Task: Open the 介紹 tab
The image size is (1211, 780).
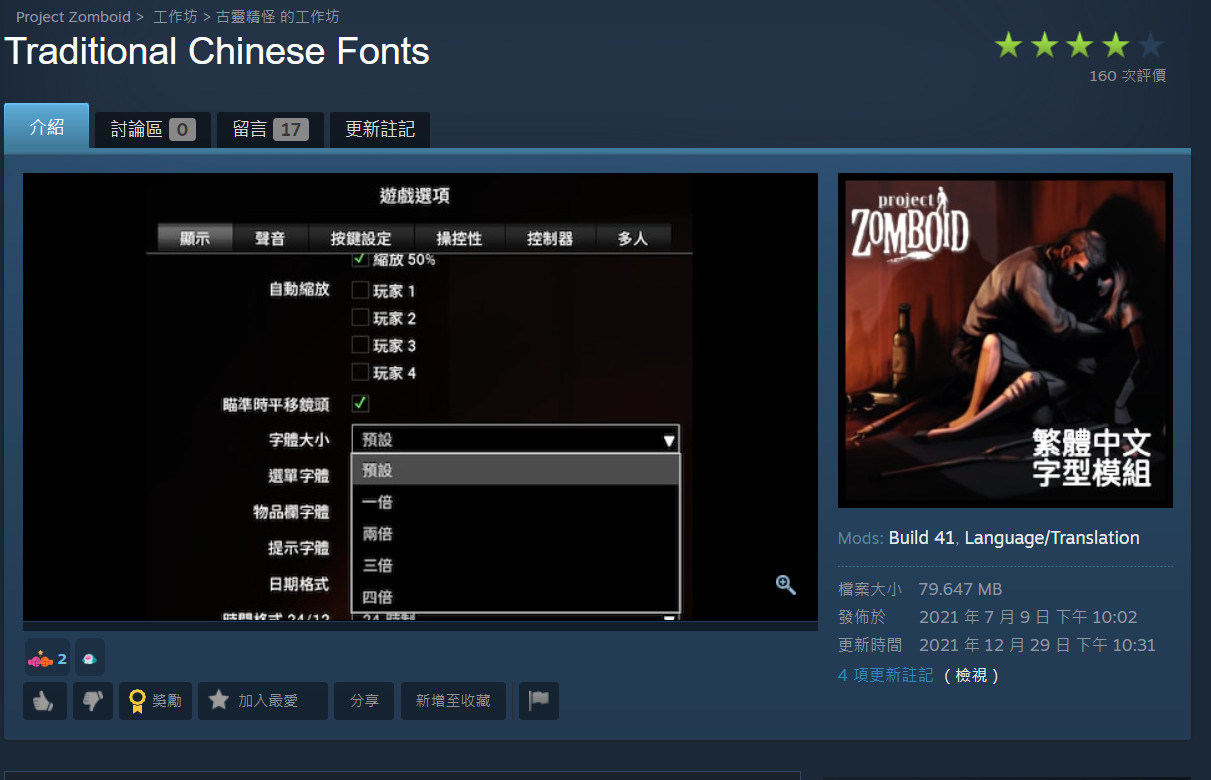Action: pos(47,126)
